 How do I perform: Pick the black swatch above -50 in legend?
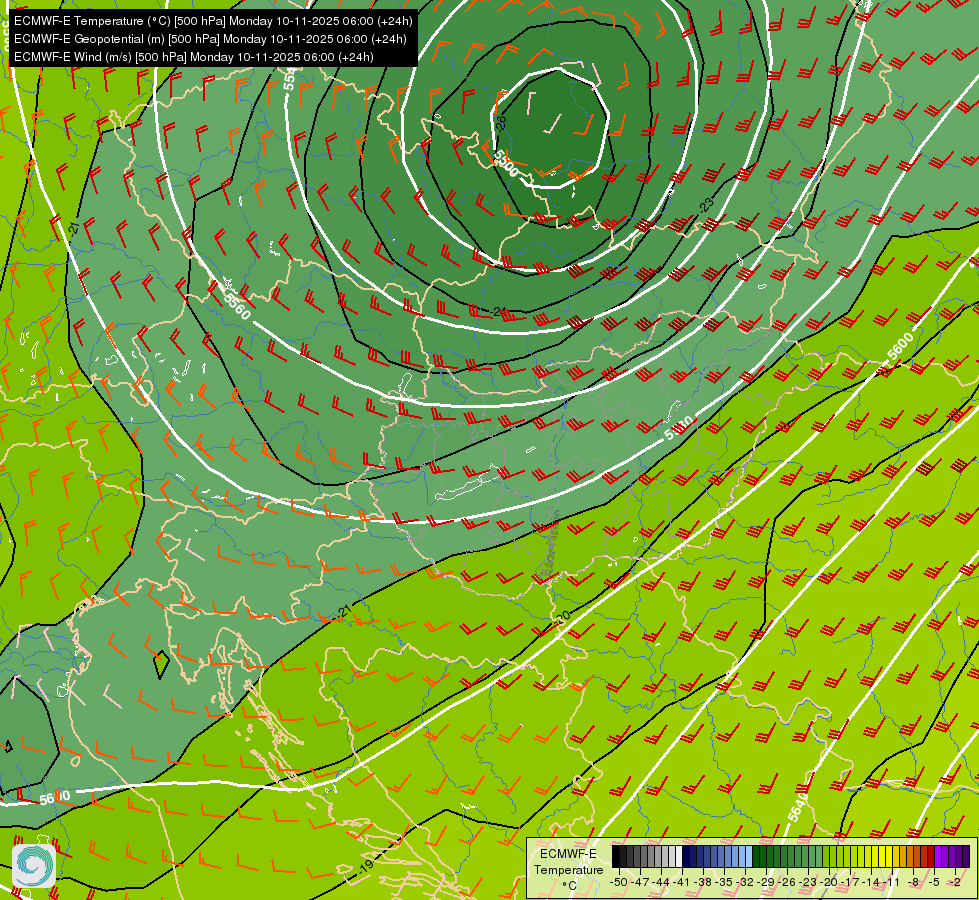coord(616,856)
